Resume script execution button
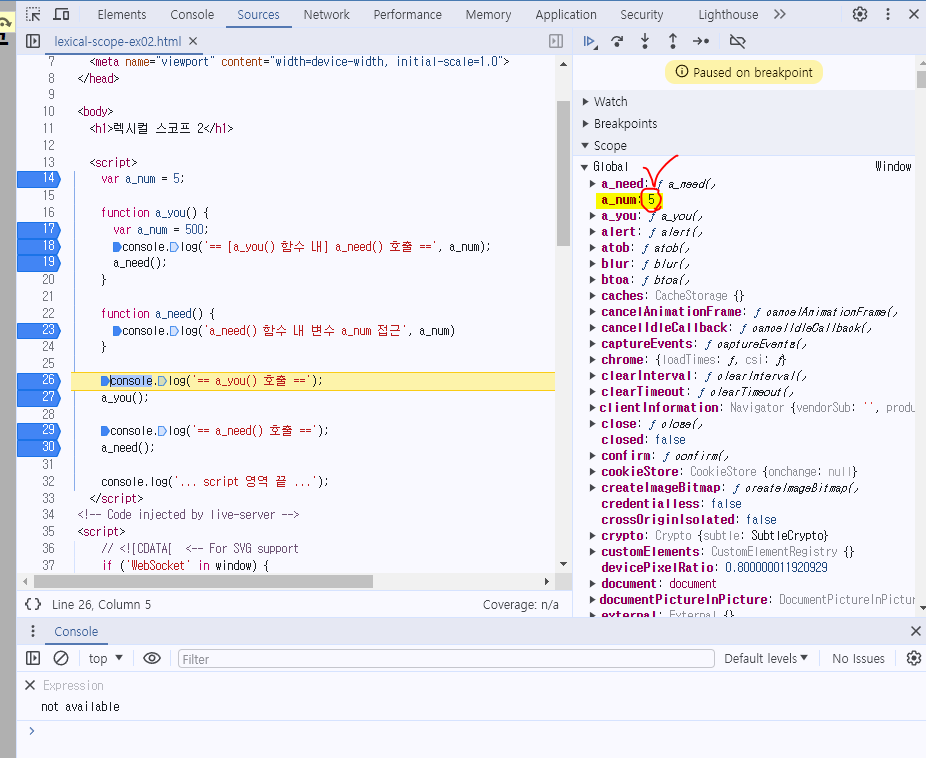 click(x=589, y=41)
